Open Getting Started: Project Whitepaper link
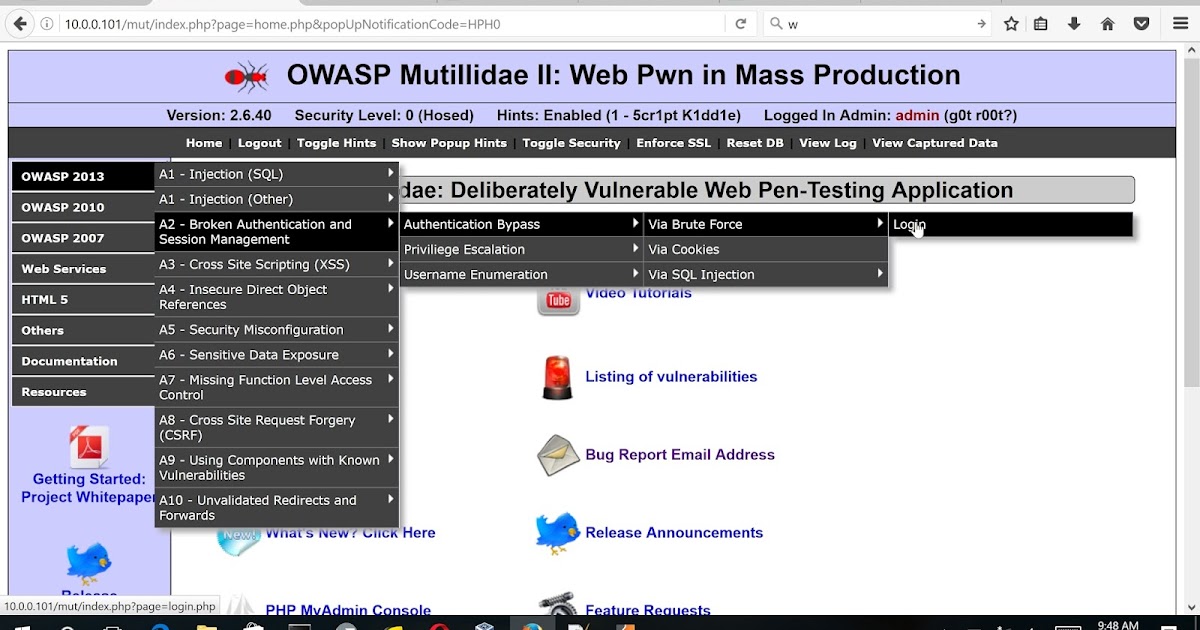Viewport: 1200px width, 630px height. click(88, 488)
